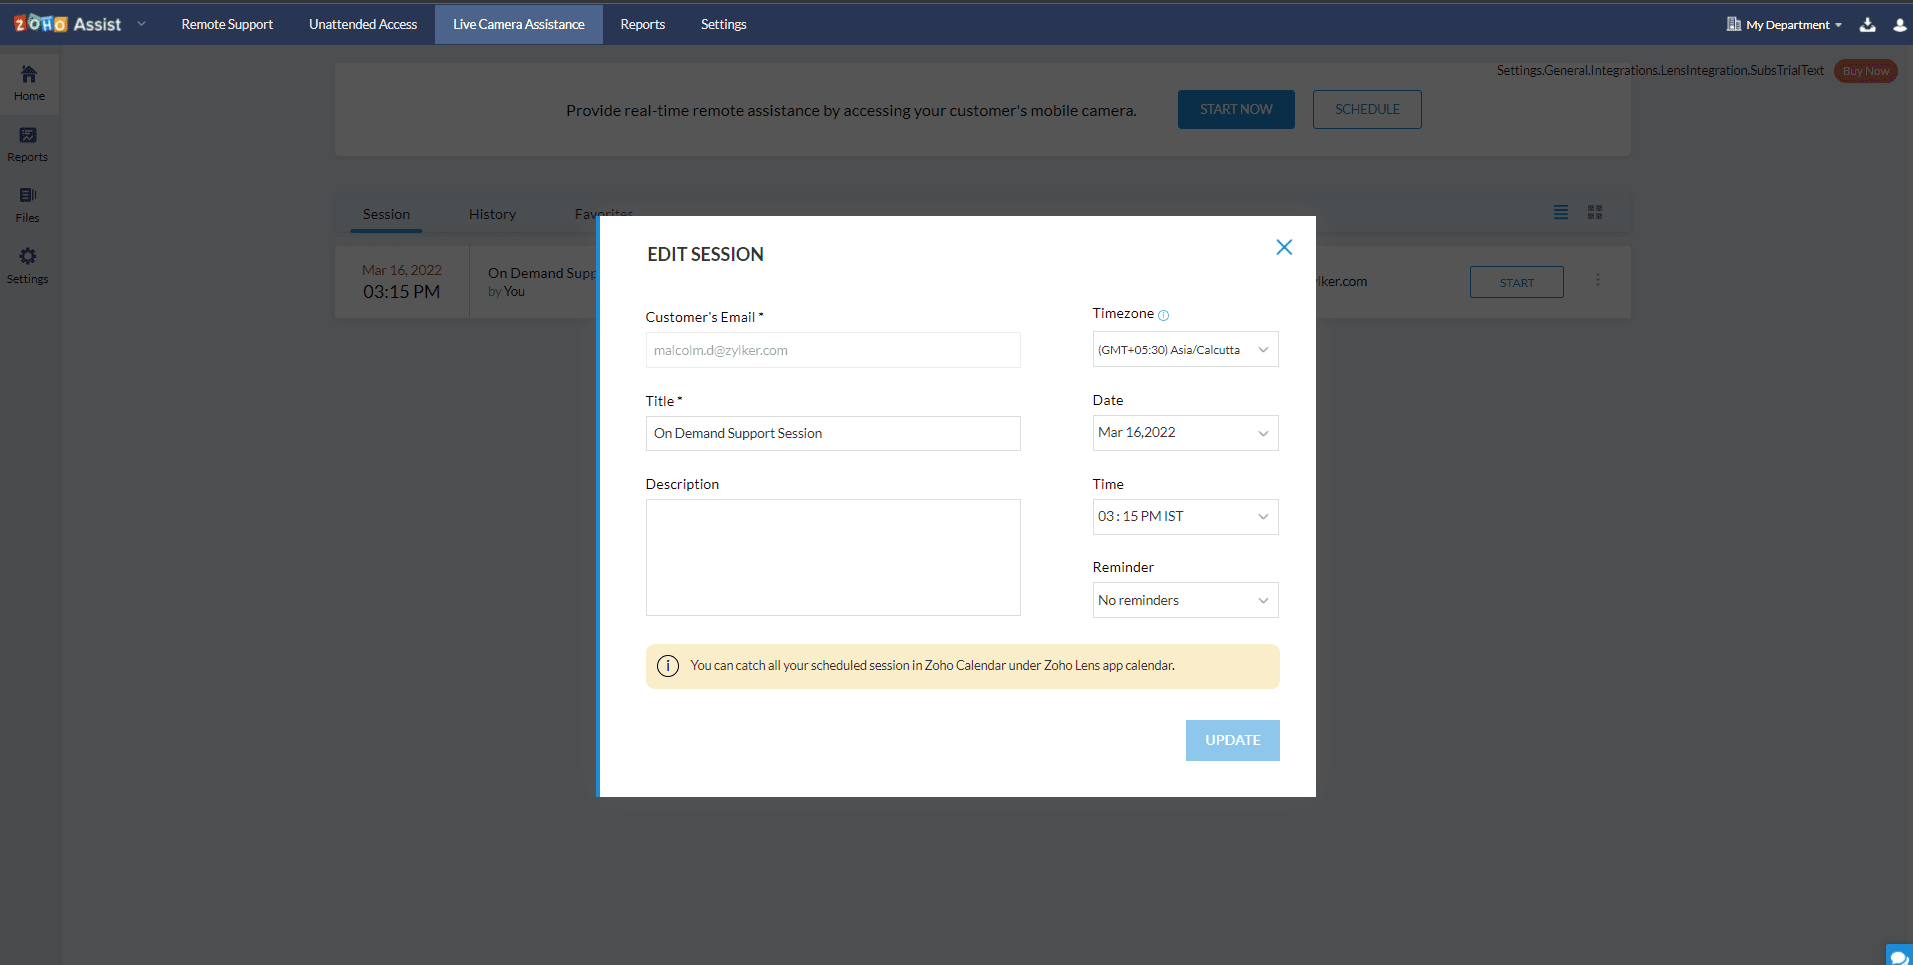The width and height of the screenshot is (1913, 965).
Task: Open the Remote Support menu tab
Action: (227, 24)
